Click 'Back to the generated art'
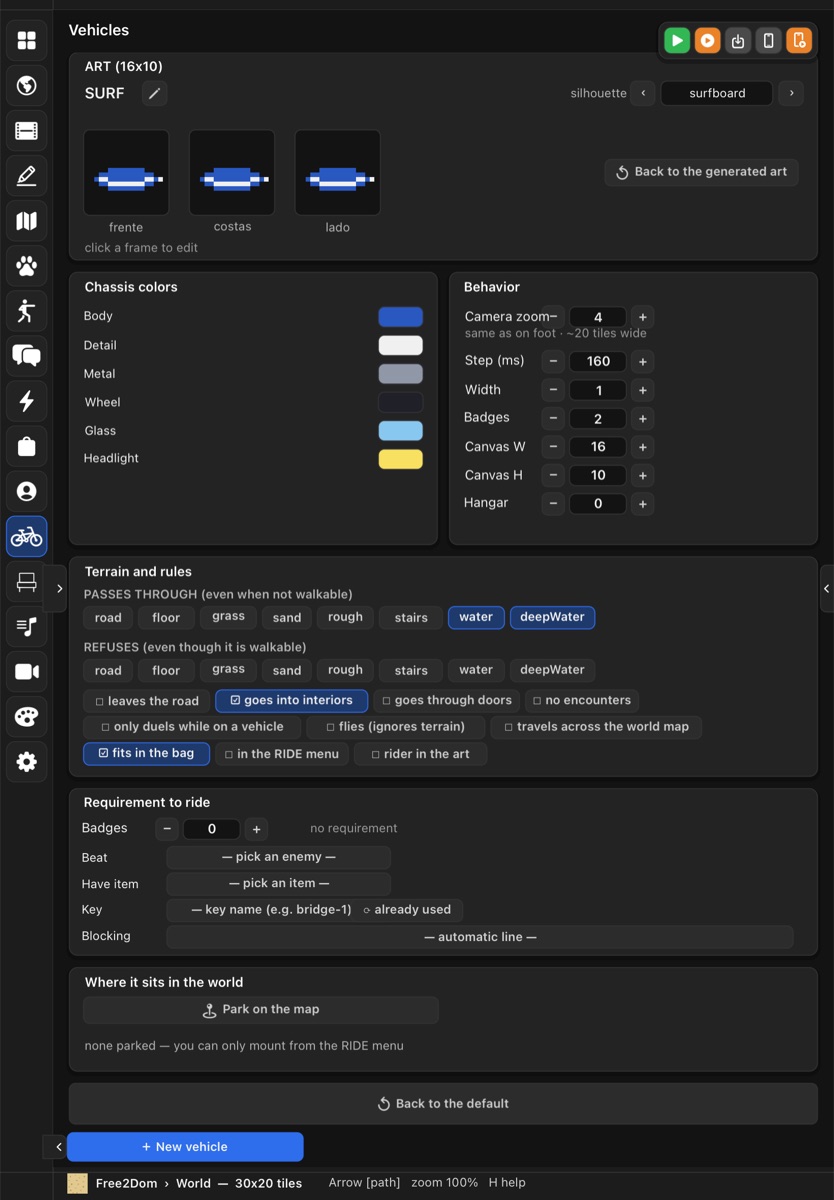The height and width of the screenshot is (1200, 834). click(701, 172)
